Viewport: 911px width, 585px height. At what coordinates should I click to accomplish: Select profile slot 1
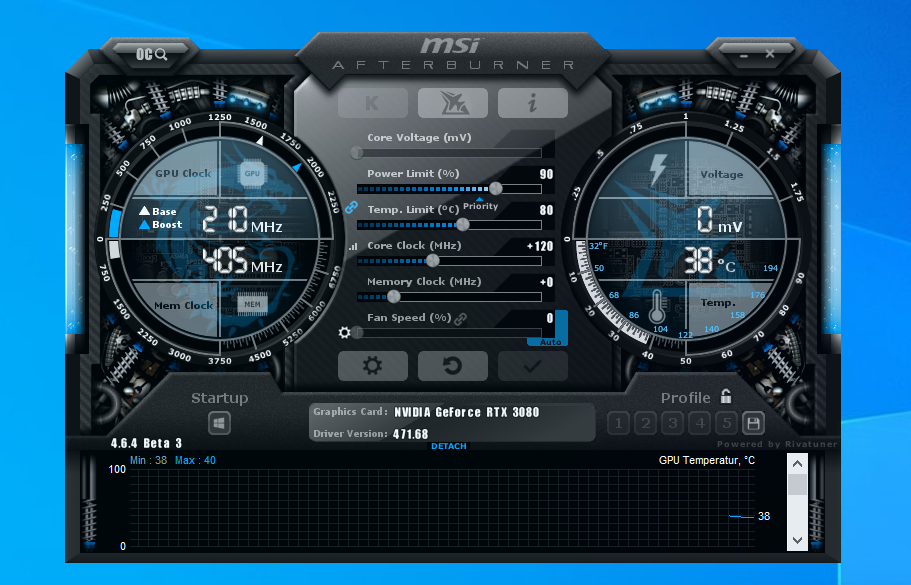point(619,424)
